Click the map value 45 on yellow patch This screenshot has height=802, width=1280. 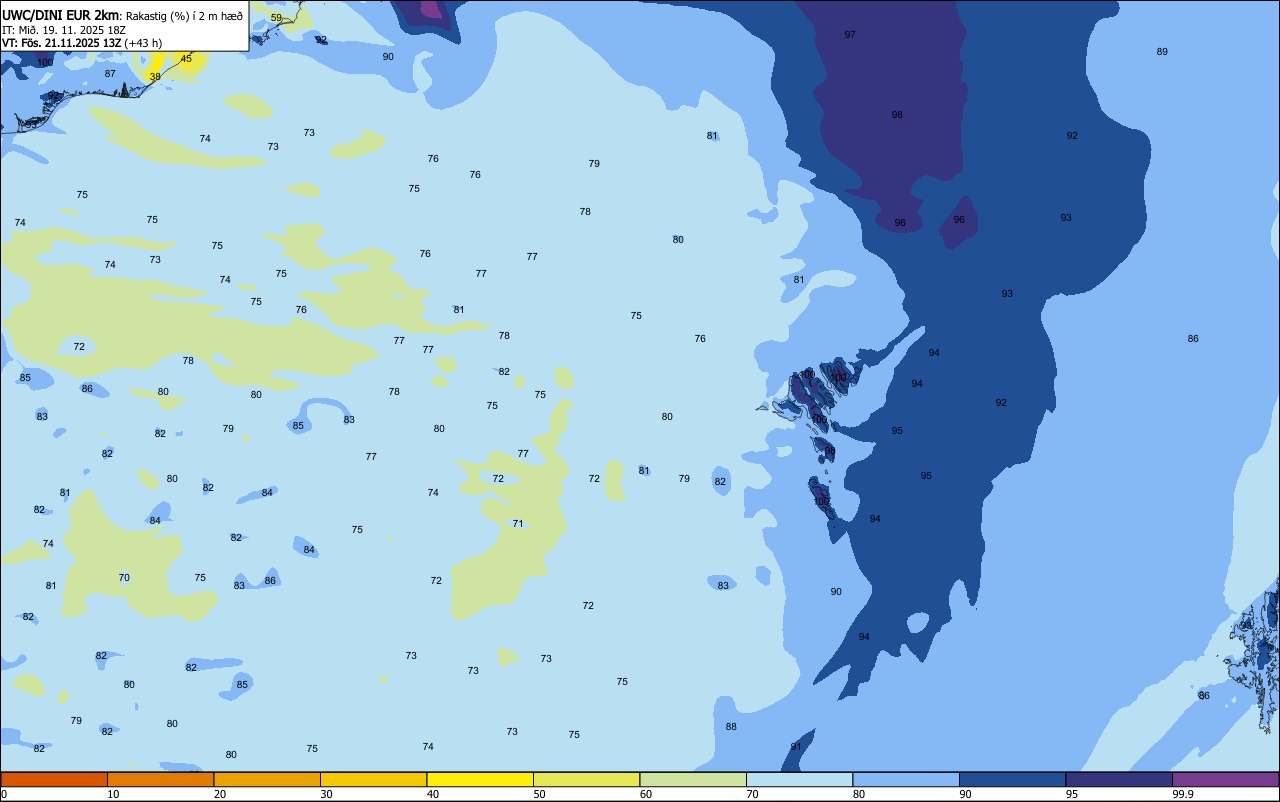(x=186, y=59)
